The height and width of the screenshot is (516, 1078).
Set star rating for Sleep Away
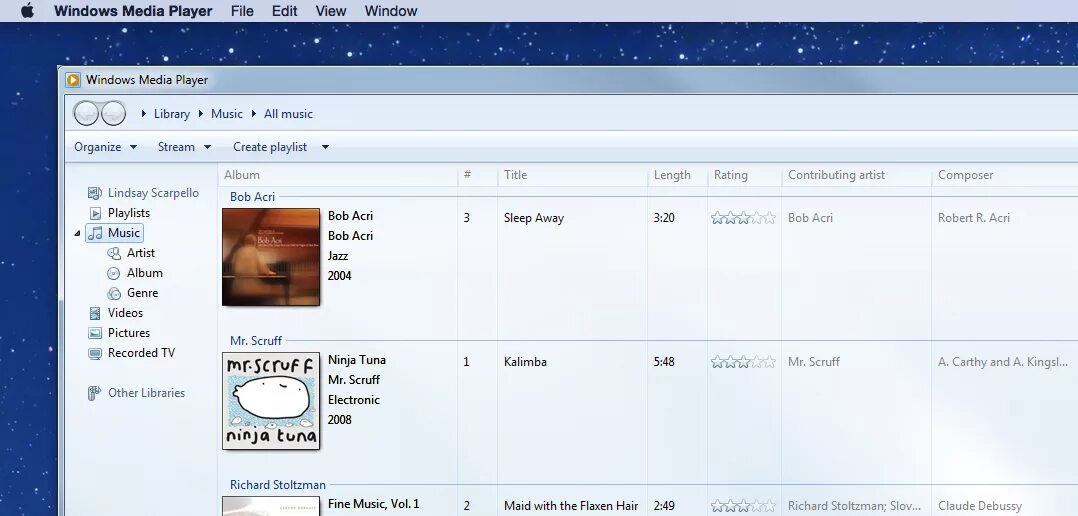(x=743, y=218)
